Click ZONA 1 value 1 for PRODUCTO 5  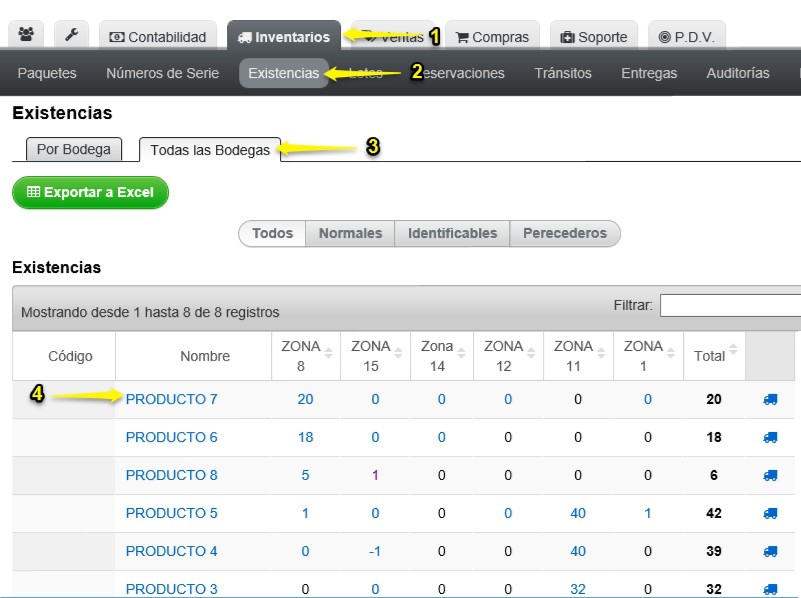pos(648,513)
